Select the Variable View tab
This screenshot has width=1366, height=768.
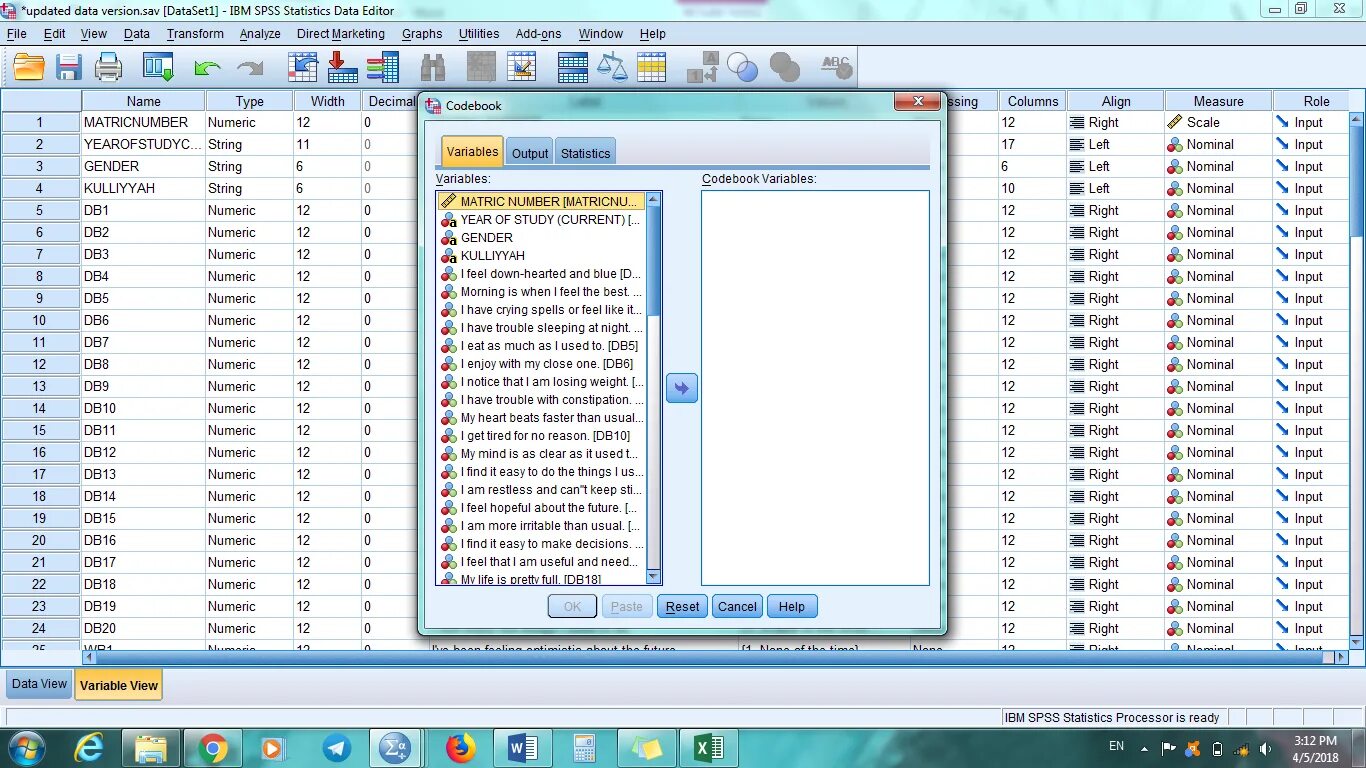coord(118,685)
